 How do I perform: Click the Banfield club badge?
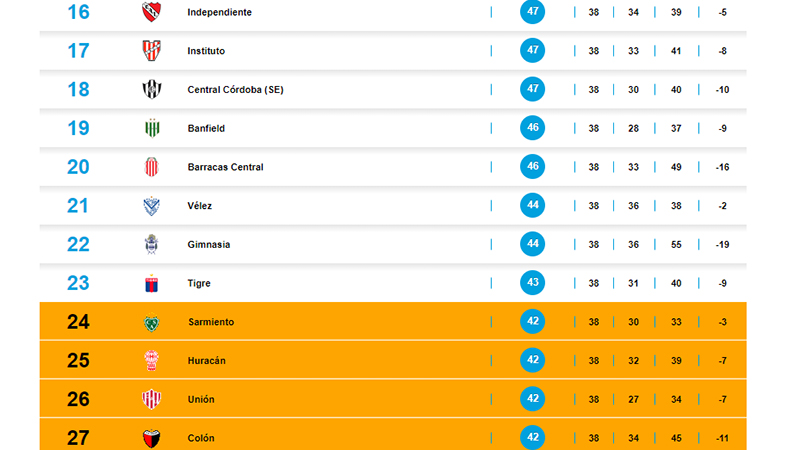pyautogui.click(x=152, y=128)
